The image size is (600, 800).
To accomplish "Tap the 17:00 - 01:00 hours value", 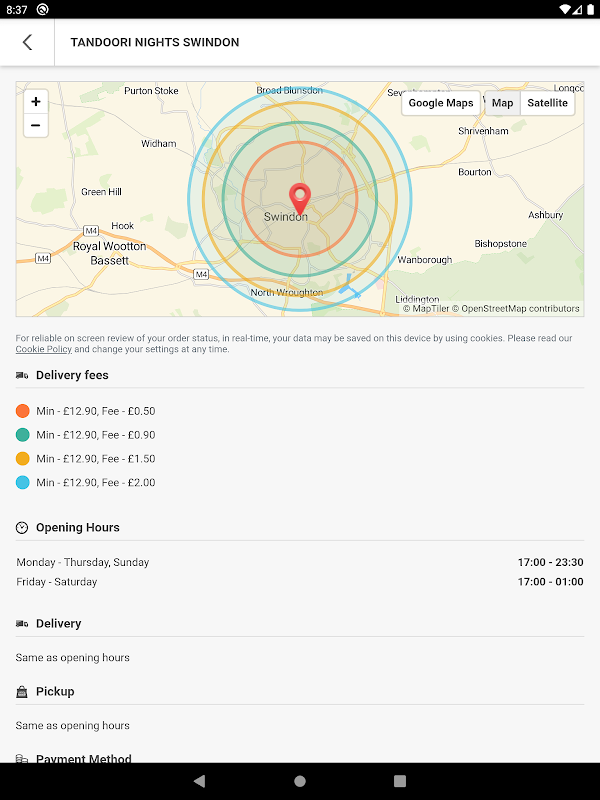I will click(551, 582).
